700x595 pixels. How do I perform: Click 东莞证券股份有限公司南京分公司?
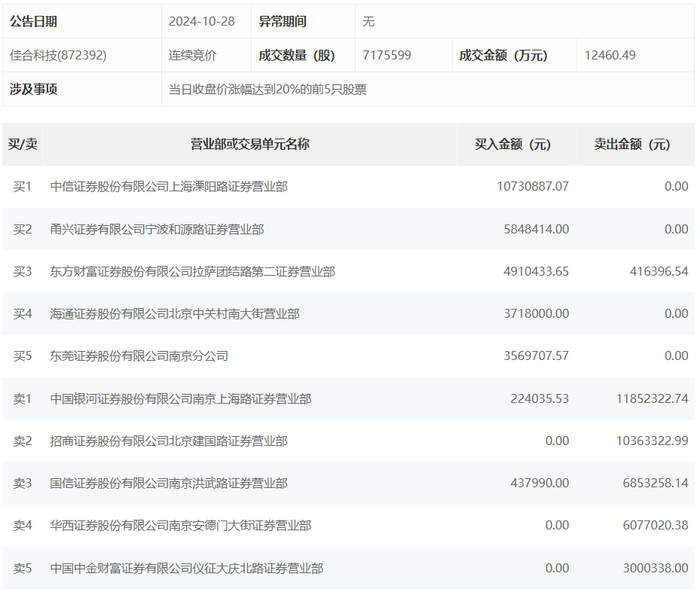pyautogui.click(x=139, y=356)
